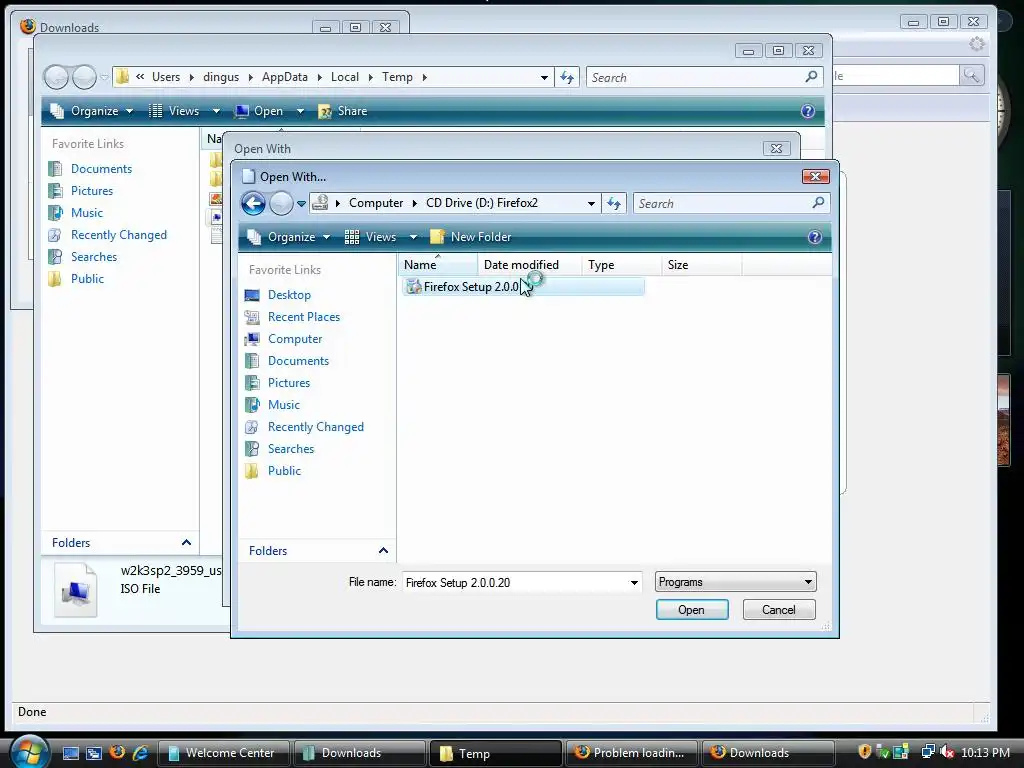Click the Back arrow in Open With dialog

[x=253, y=204]
